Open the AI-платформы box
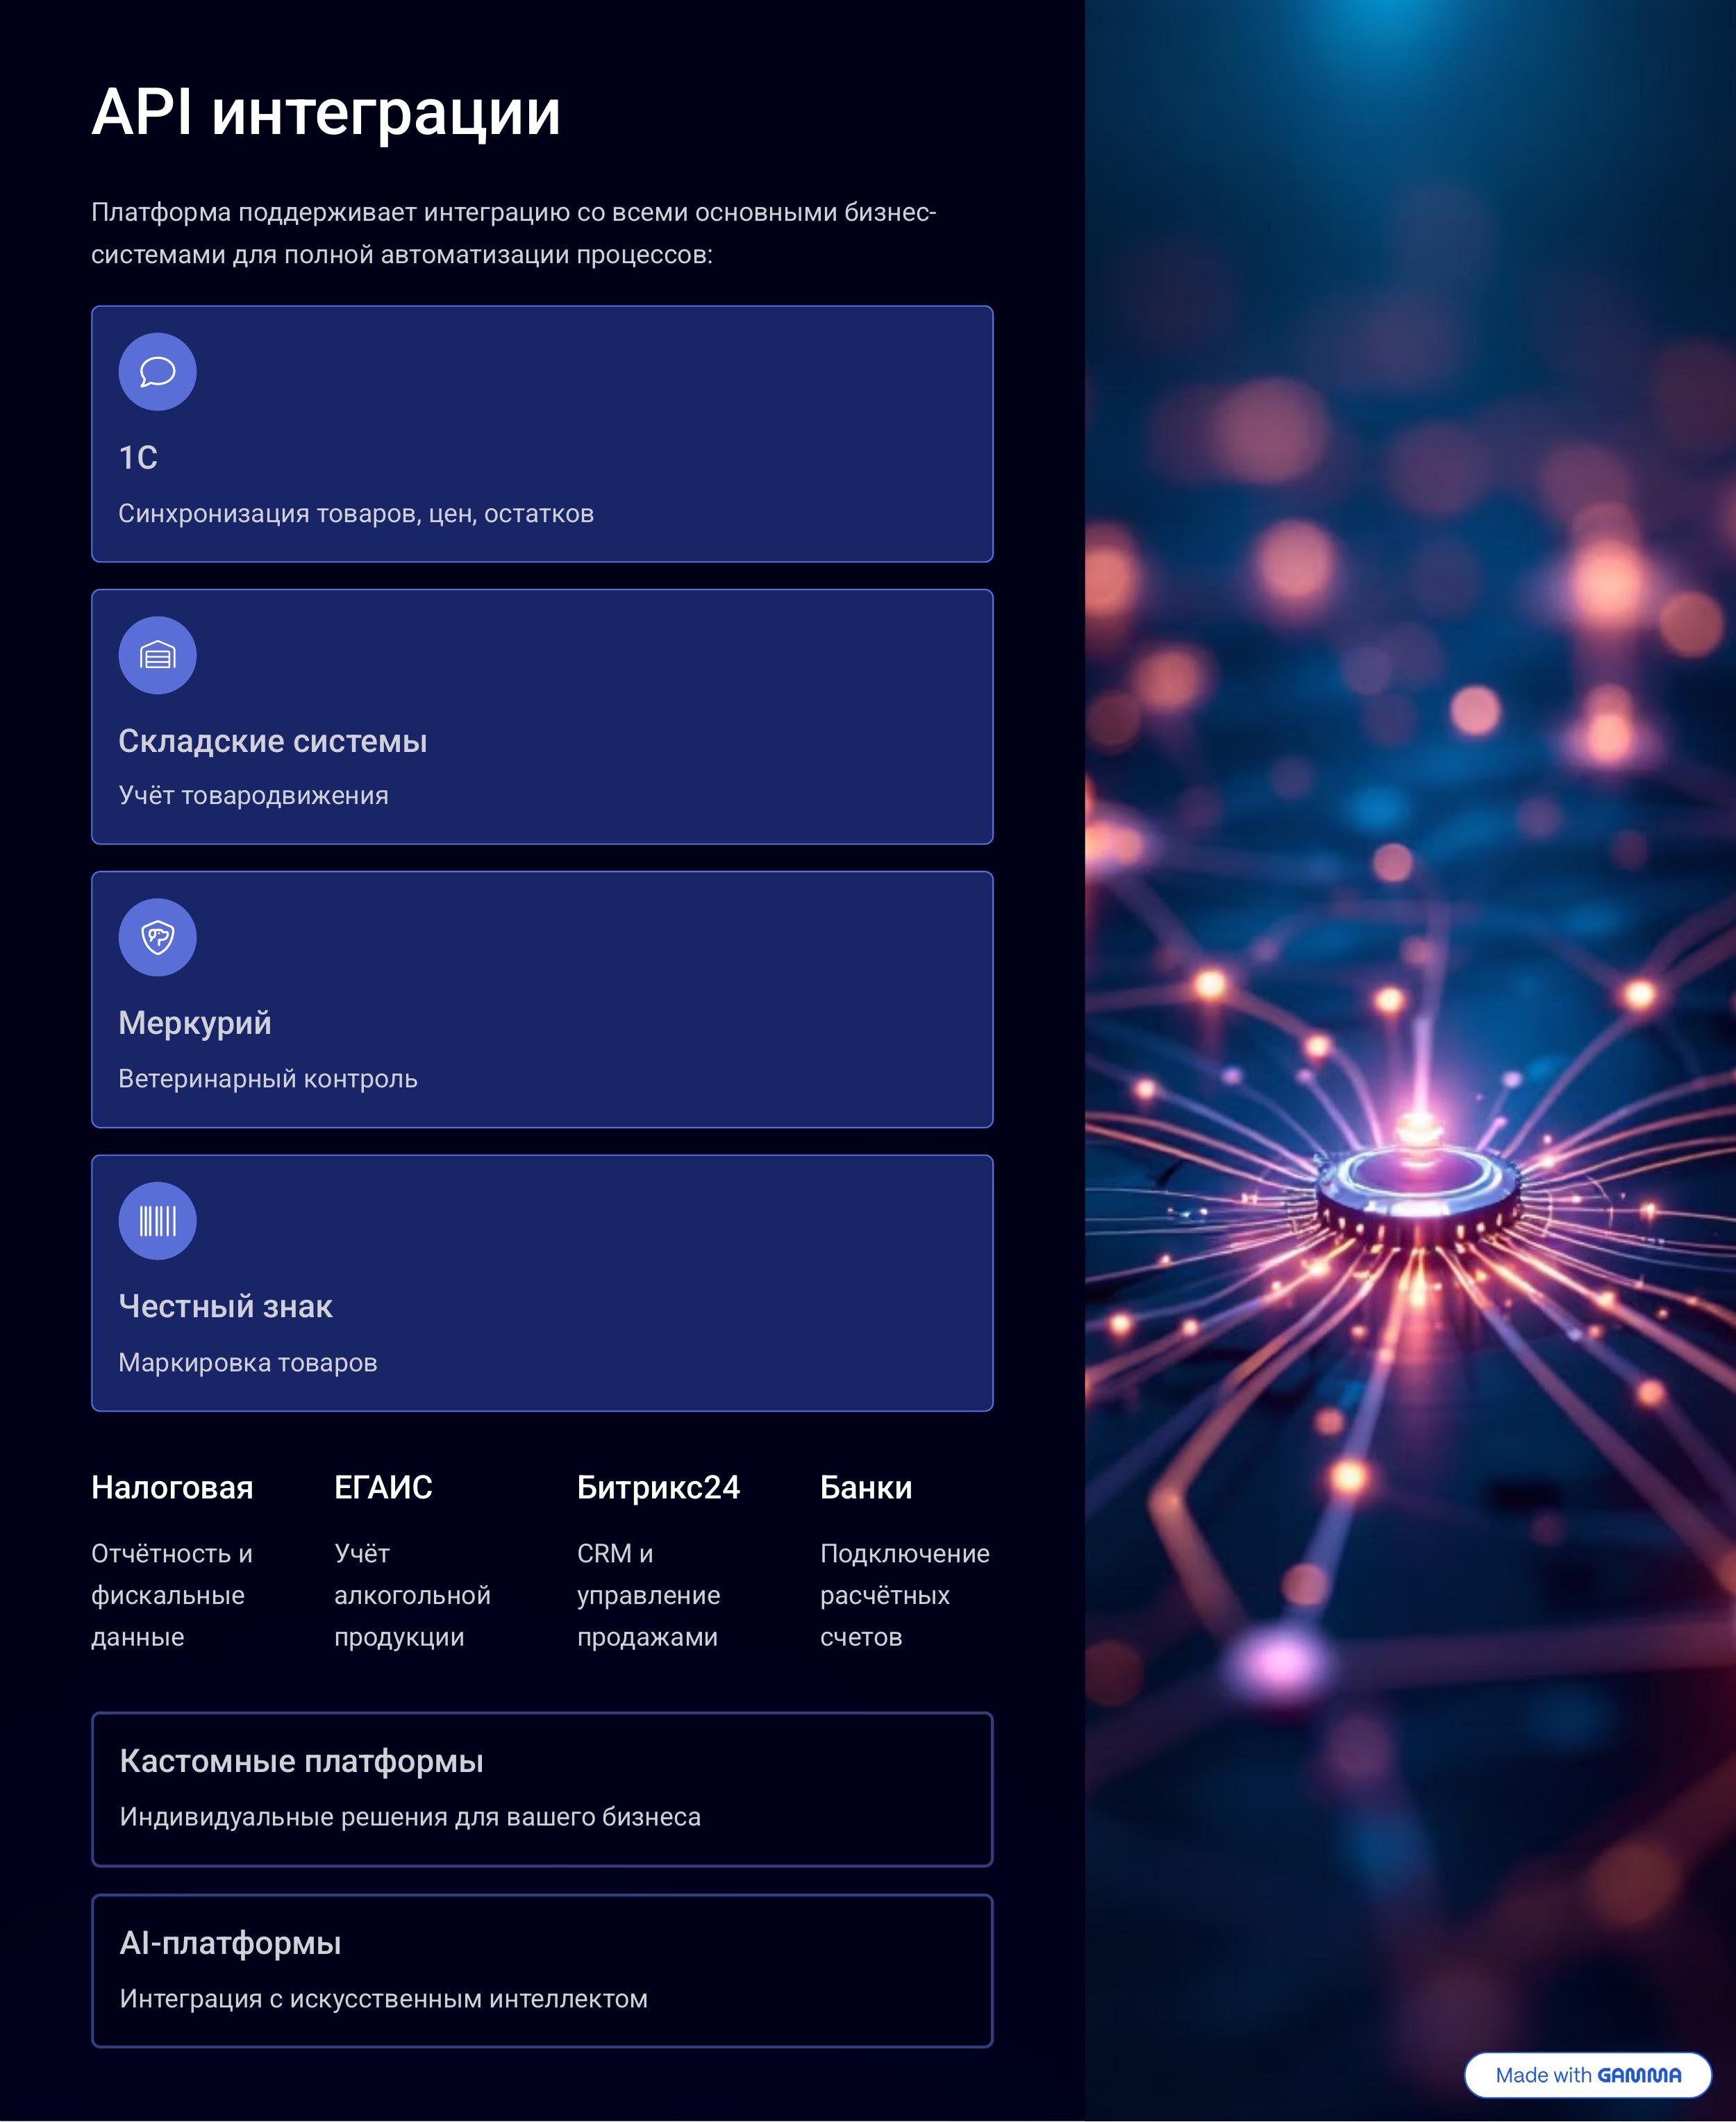The image size is (1736, 2122). pos(542,1971)
